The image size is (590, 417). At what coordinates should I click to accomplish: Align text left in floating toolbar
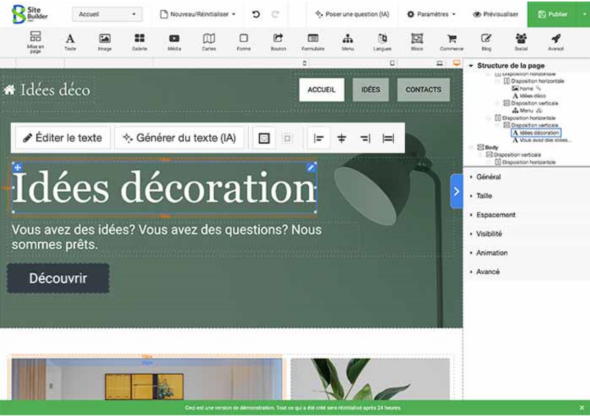pyautogui.click(x=318, y=138)
